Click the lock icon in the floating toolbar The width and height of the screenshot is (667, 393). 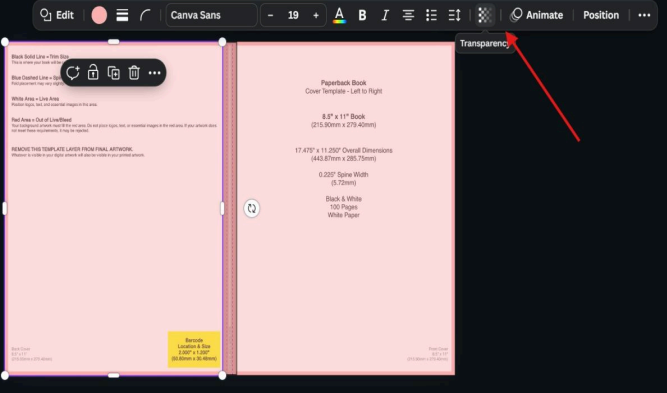[93, 73]
